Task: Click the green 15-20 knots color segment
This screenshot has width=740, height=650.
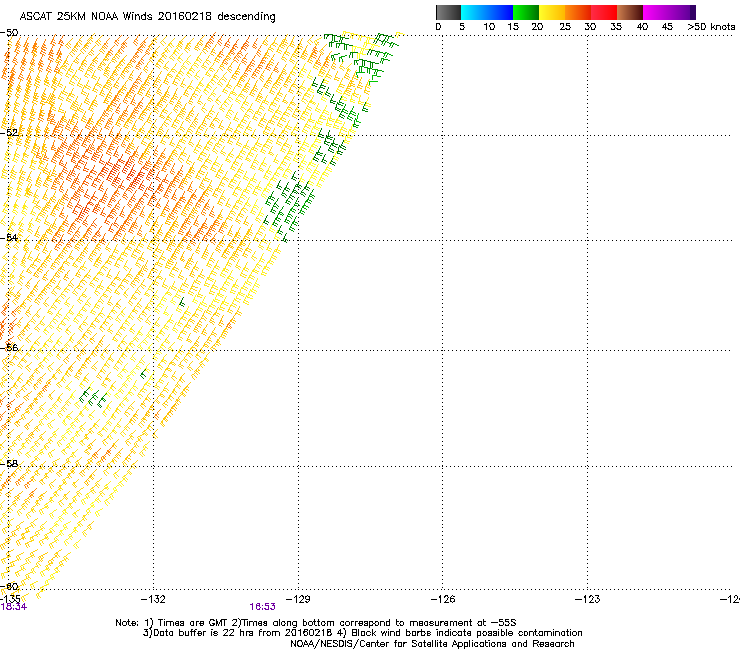Action: tap(526, 12)
